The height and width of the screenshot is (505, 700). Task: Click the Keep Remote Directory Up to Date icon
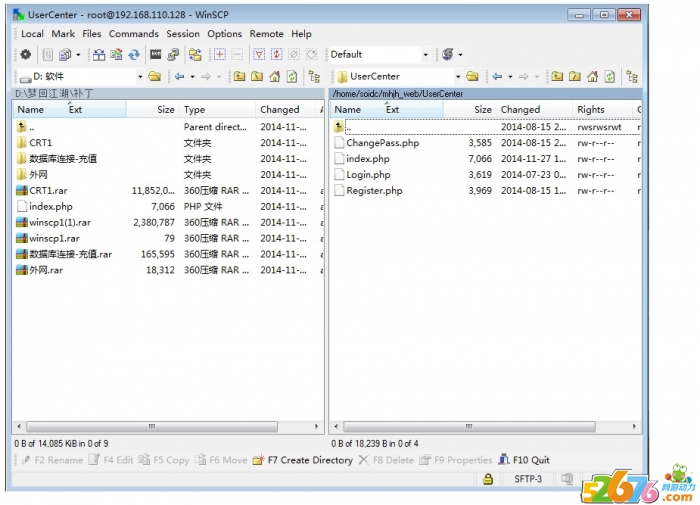[x=134, y=54]
